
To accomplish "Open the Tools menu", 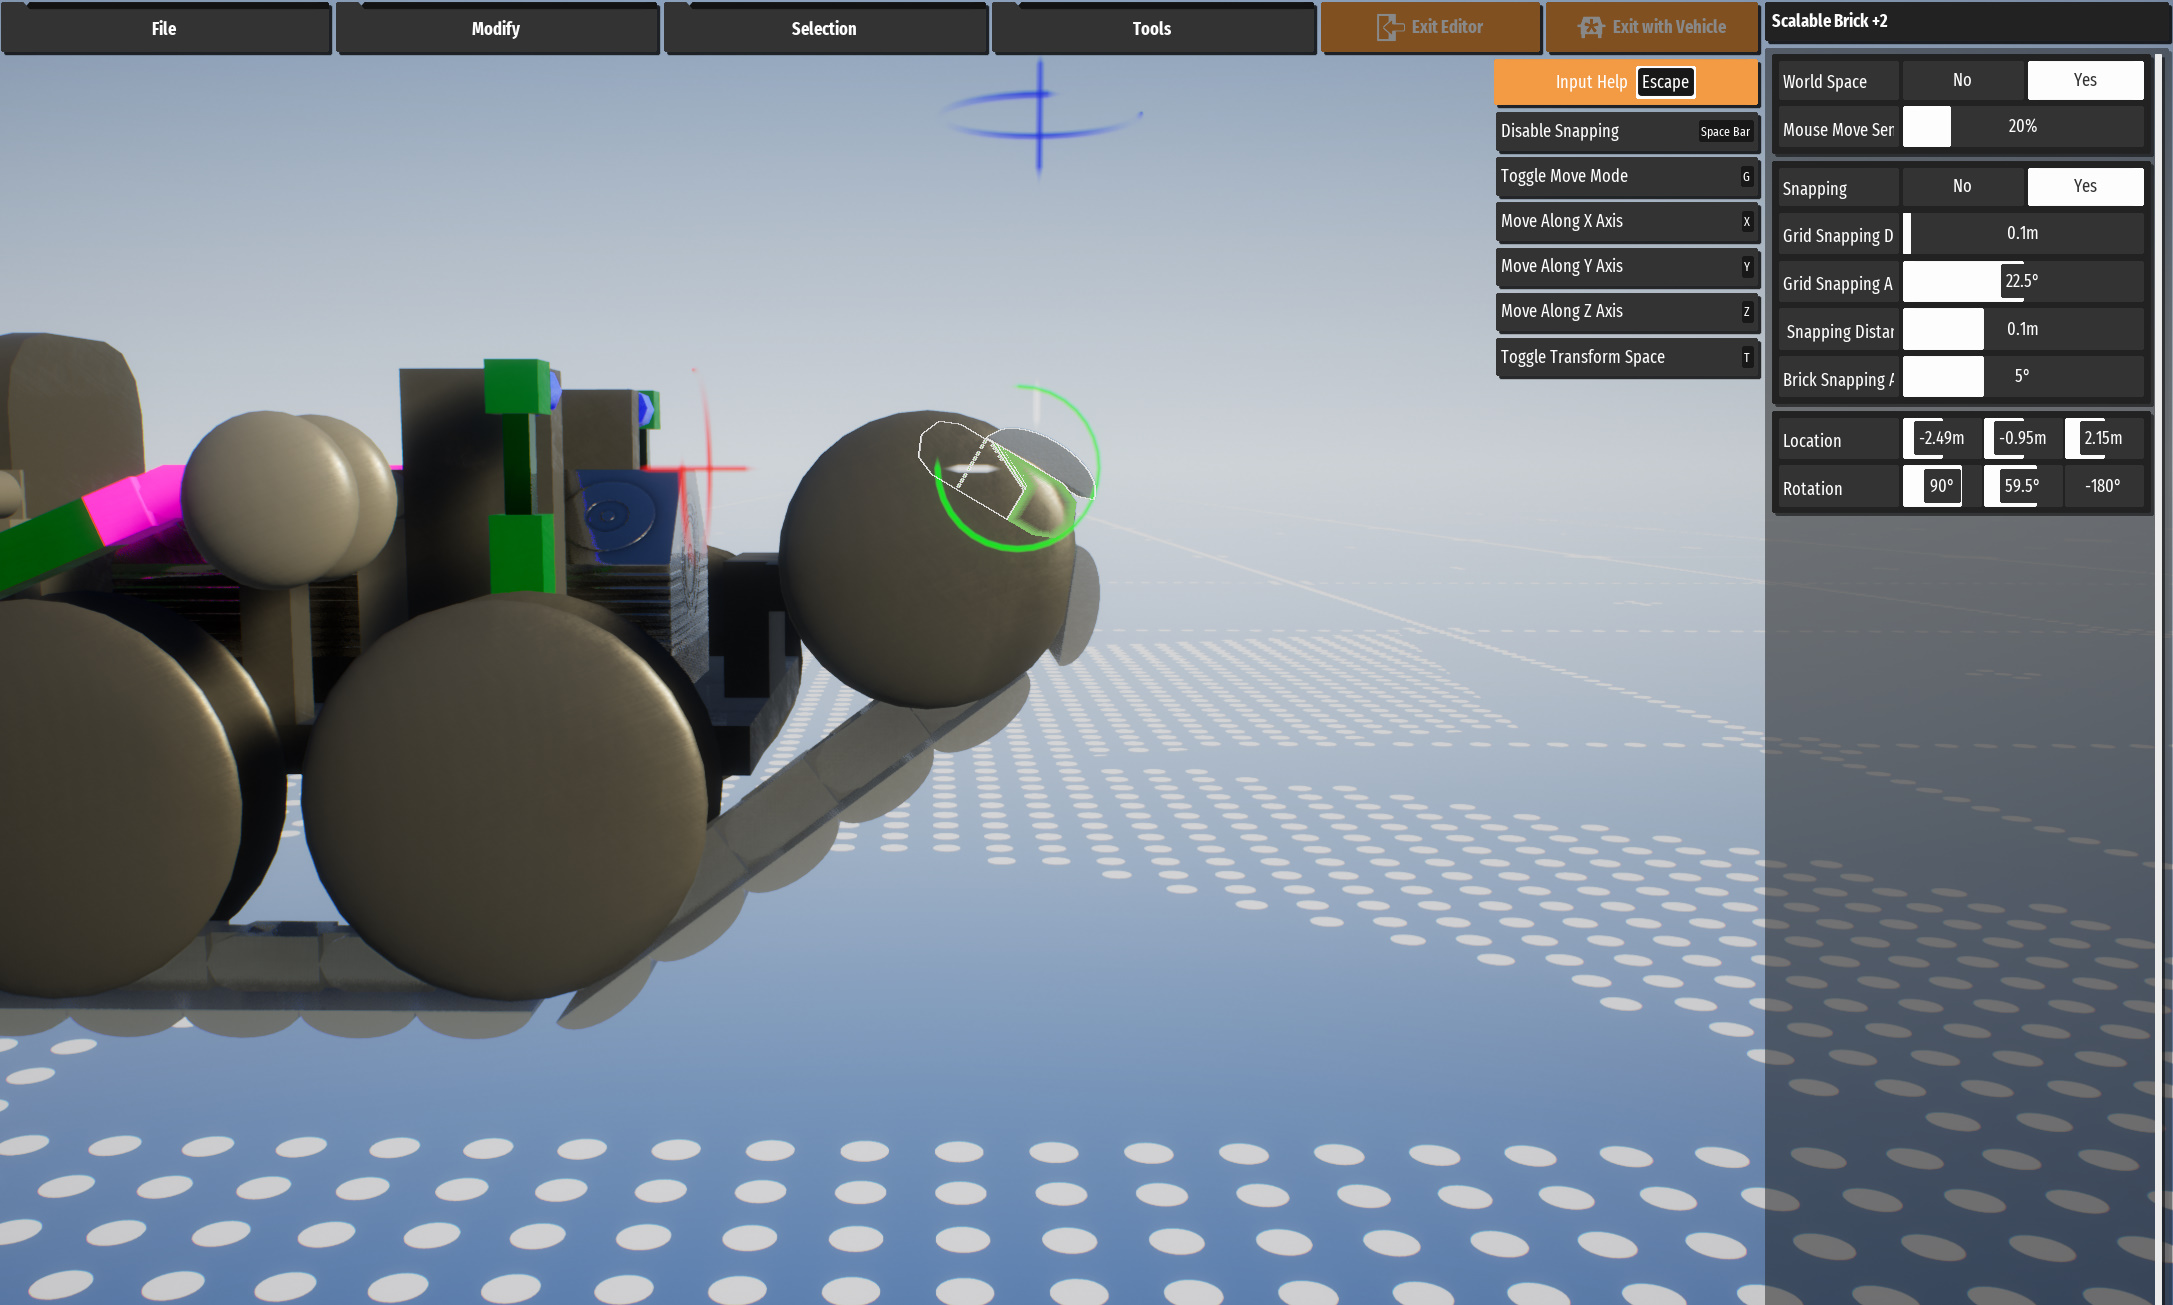I will (x=1152, y=29).
